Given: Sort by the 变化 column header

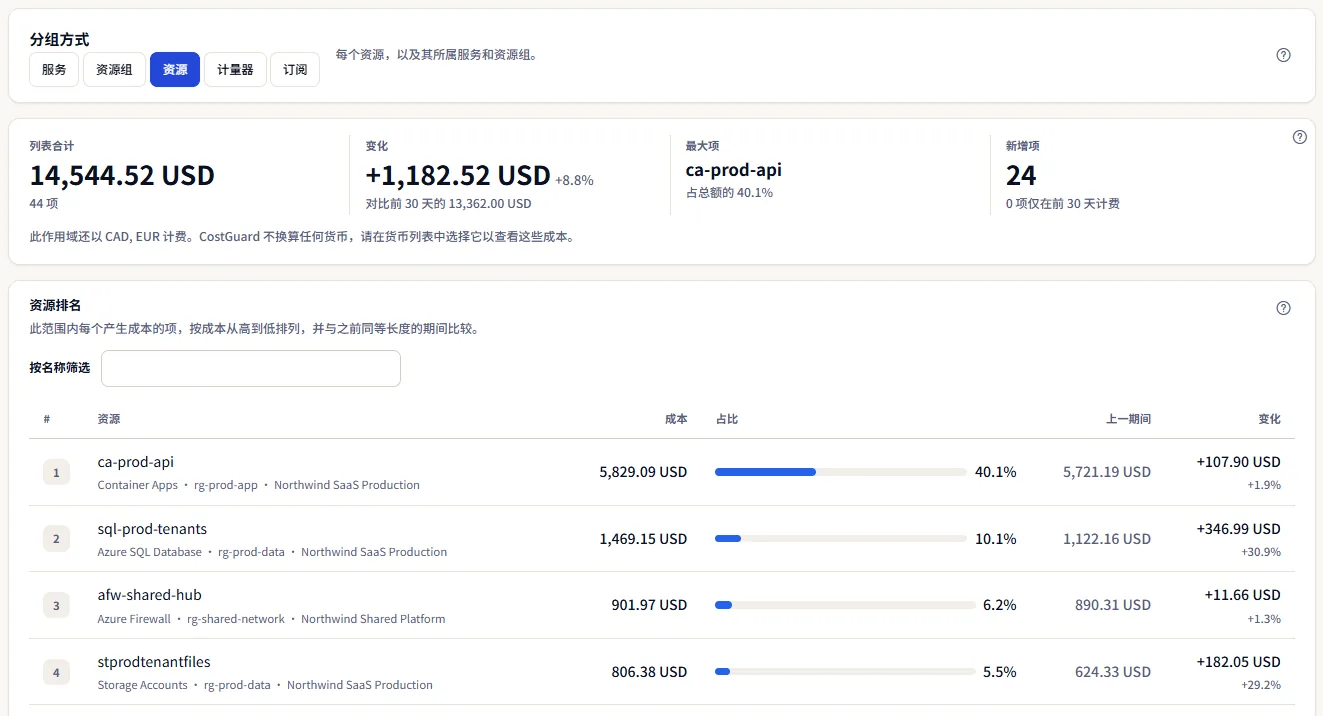Looking at the screenshot, I should point(1269,419).
